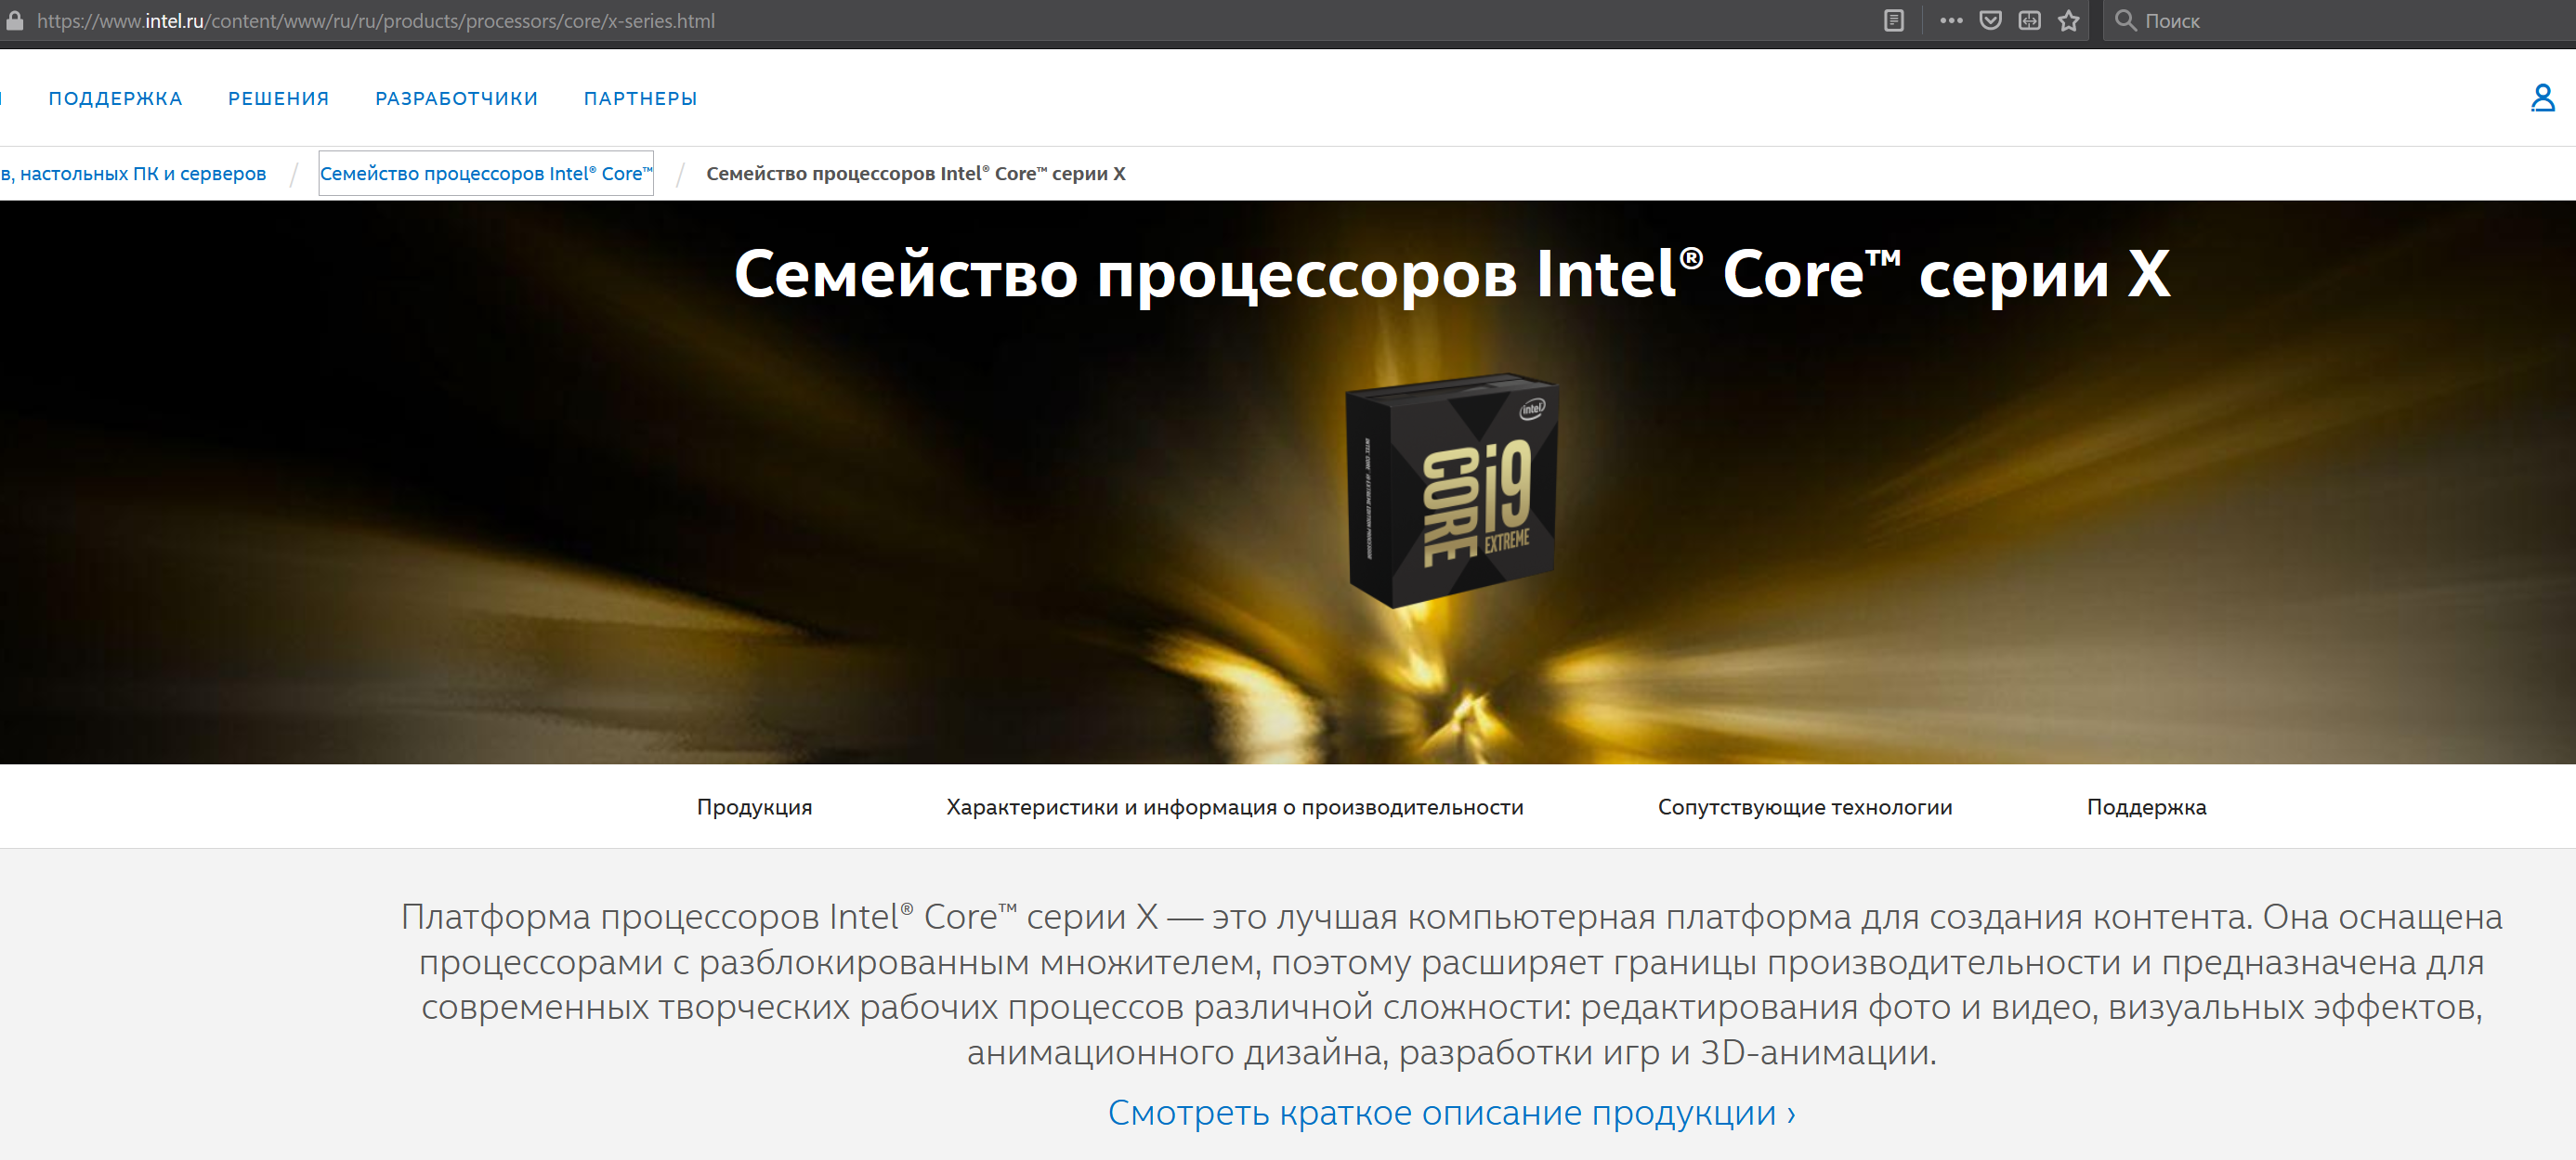2576x1160 pixels.
Task: Open Семейство процессоров Intel Core breadcrumb link
Action: [x=486, y=173]
